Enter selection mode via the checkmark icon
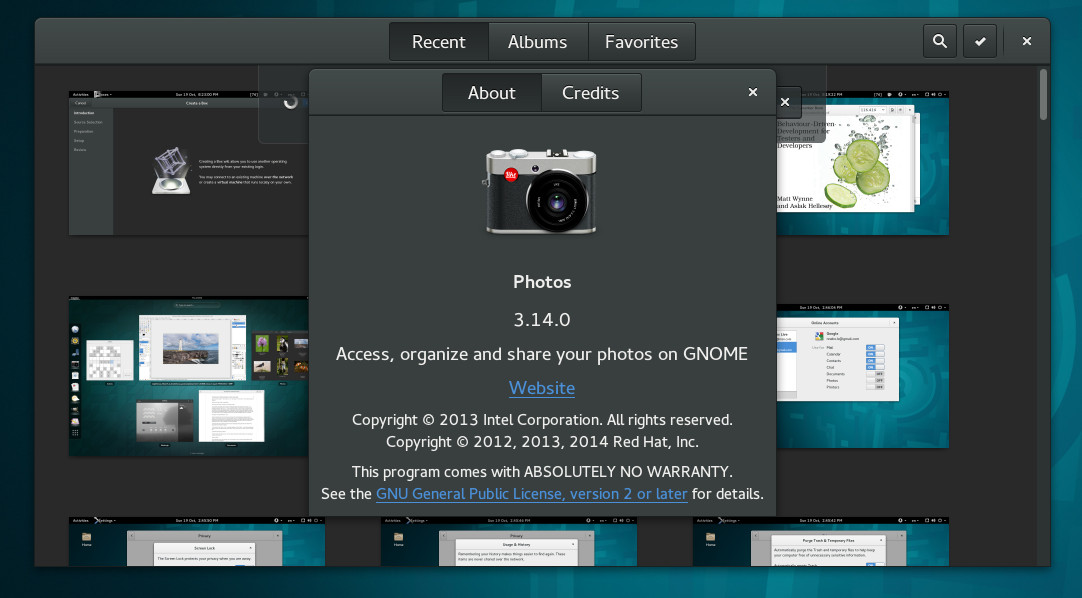This screenshot has width=1082, height=598. point(980,41)
